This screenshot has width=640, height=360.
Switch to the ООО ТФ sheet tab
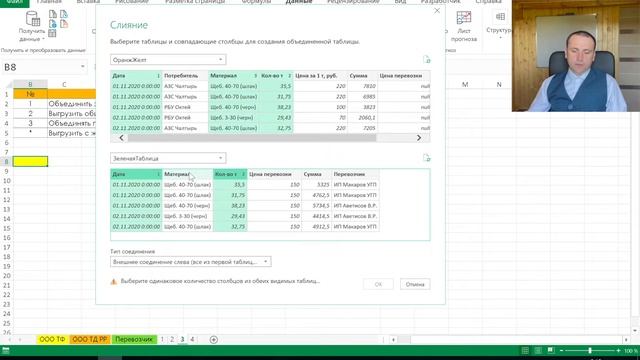point(52,339)
